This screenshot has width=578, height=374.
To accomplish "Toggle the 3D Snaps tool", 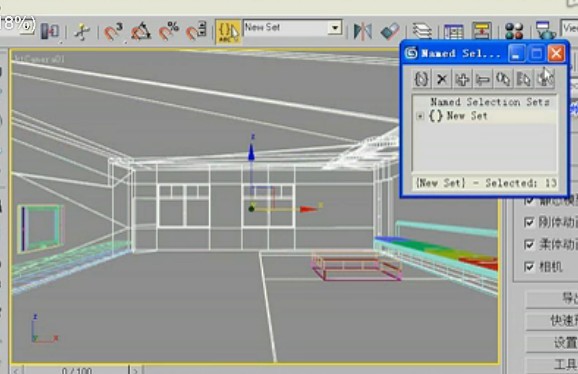I will pyautogui.click(x=112, y=31).
